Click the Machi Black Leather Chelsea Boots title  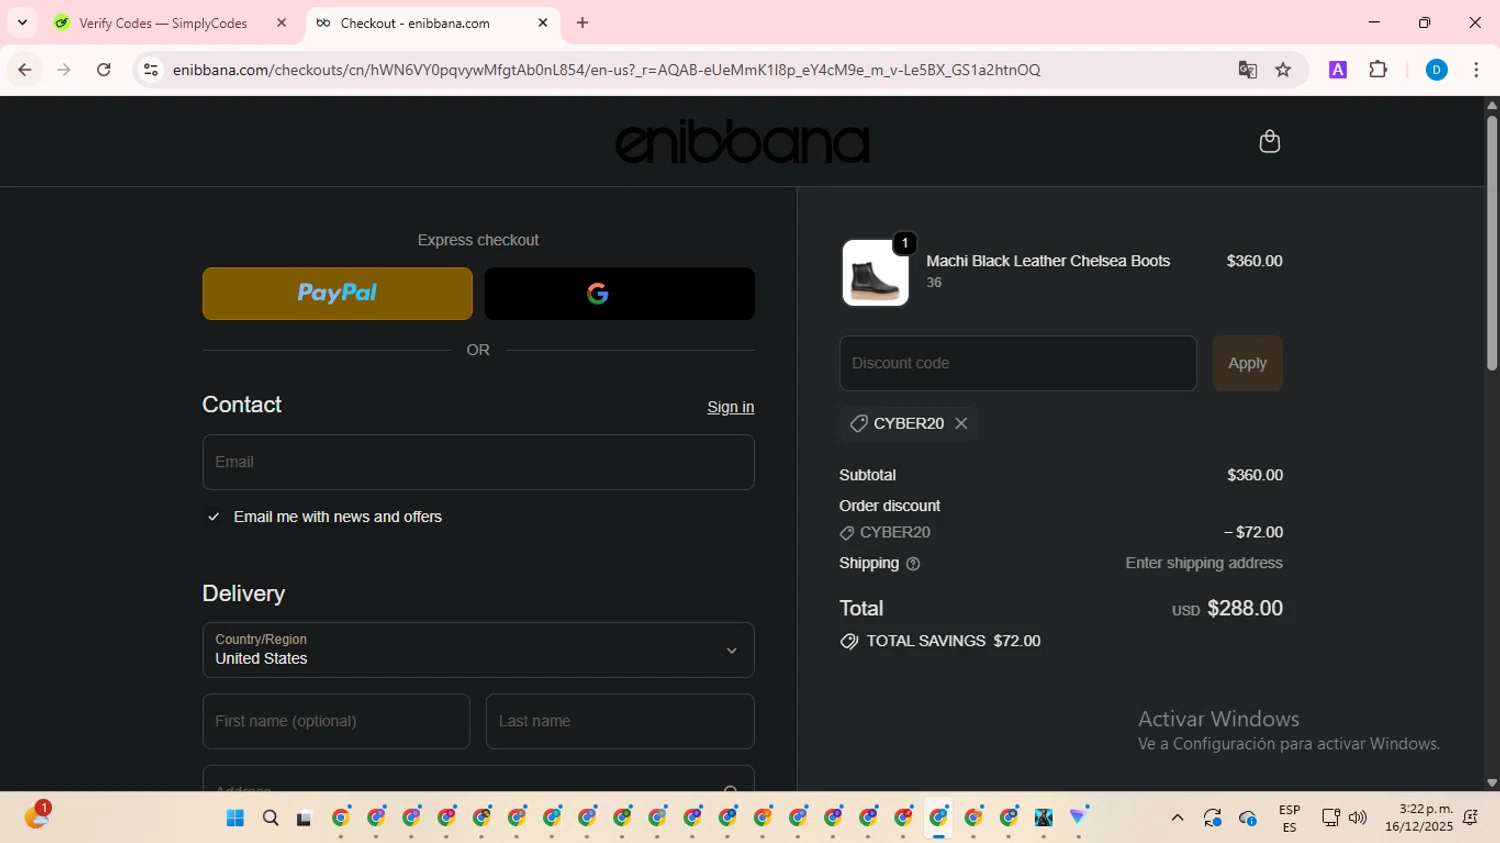(1048, 261)
